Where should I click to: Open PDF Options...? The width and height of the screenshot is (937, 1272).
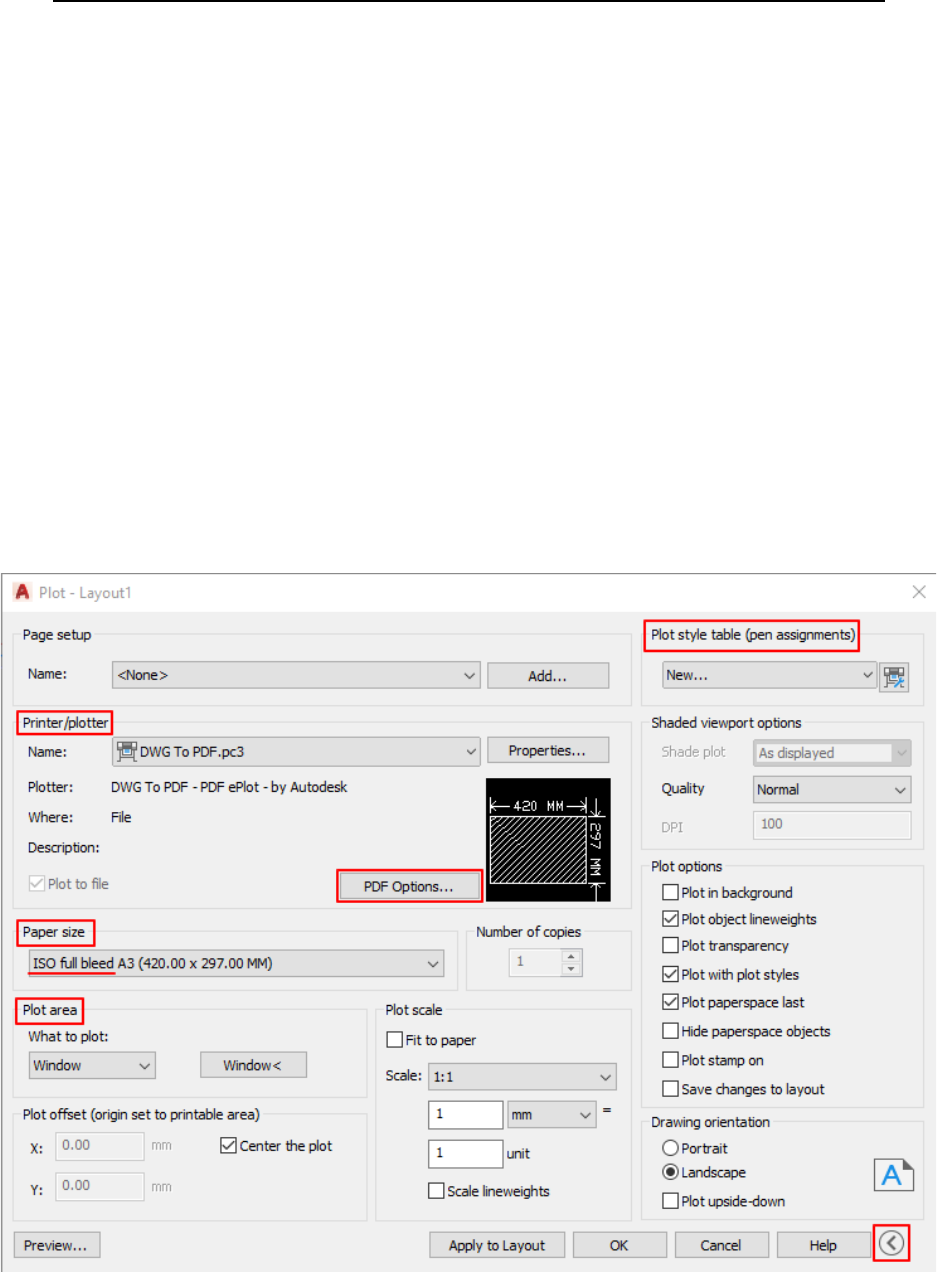[x=409, y=885]
